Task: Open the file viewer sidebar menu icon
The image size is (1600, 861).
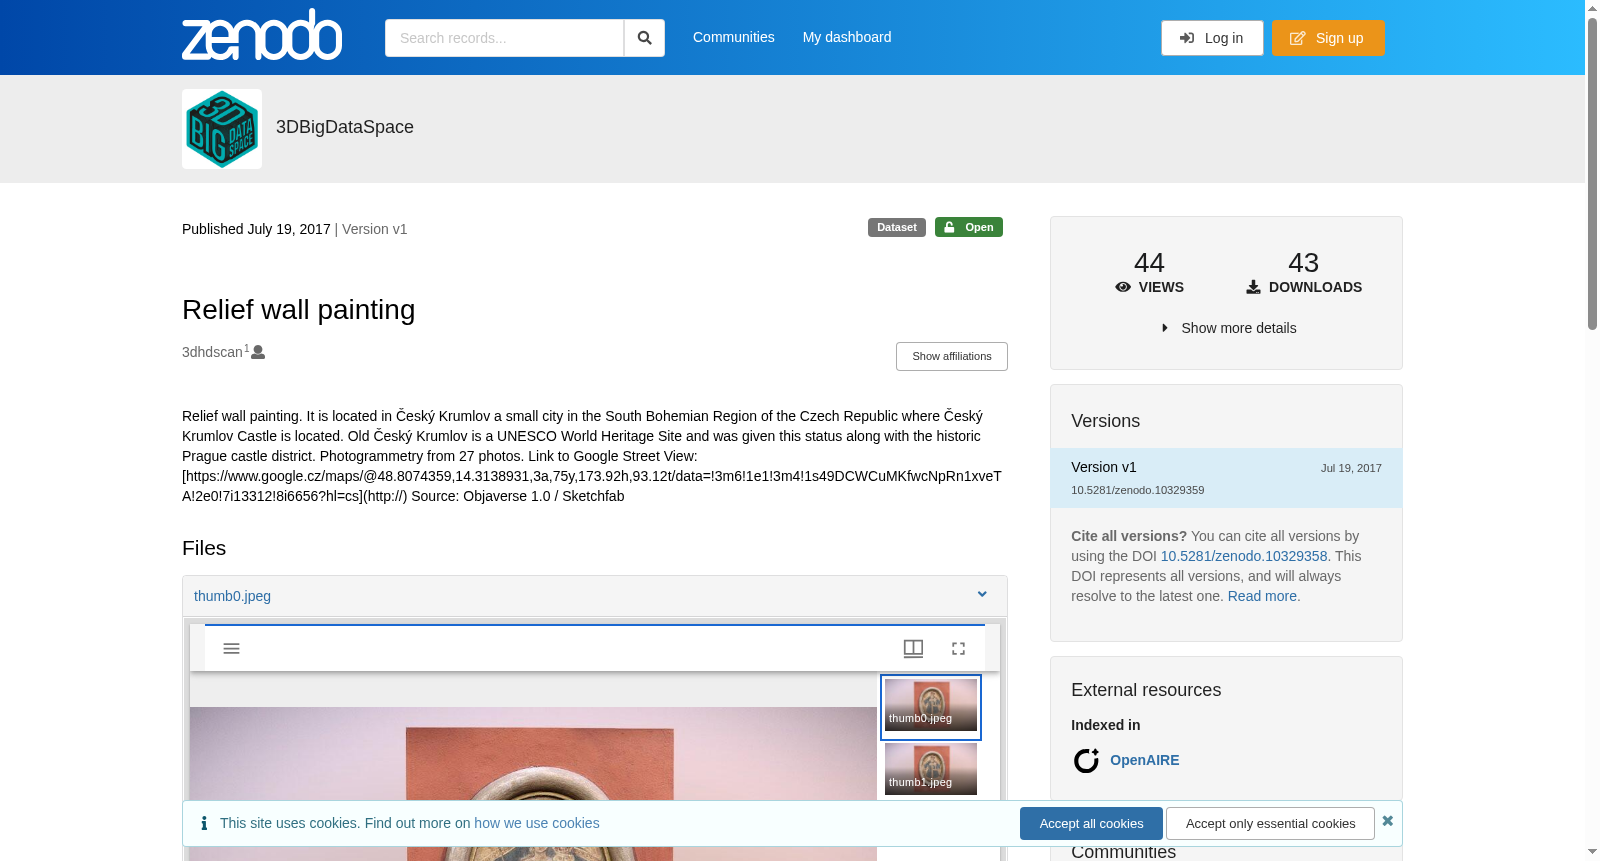Action: (x=231, y=649)
